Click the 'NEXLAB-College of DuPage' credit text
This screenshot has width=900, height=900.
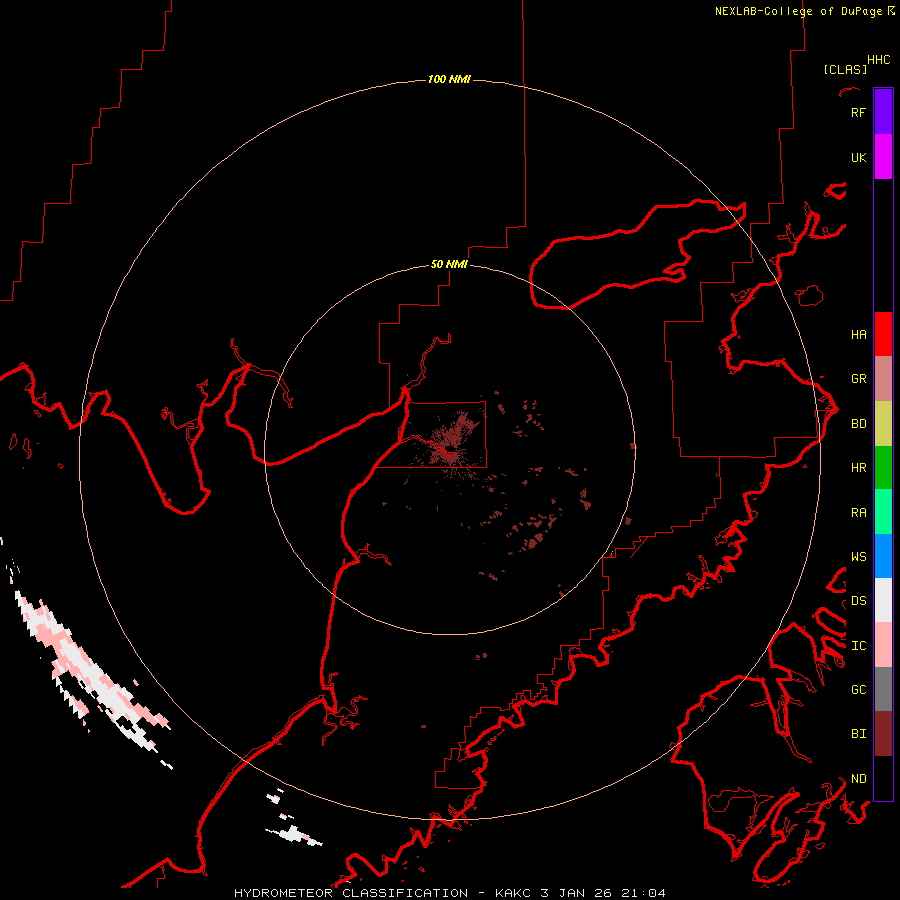[798, 11]
